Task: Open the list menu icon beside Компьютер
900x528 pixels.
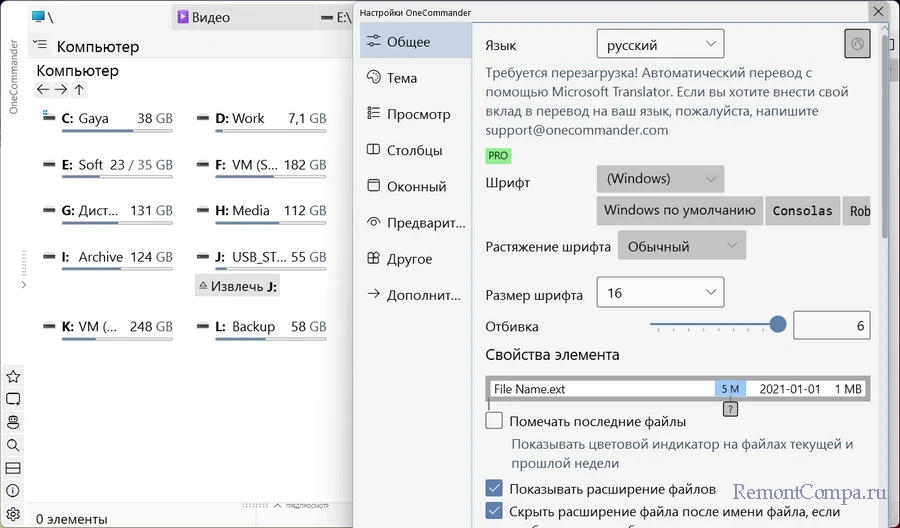Action: coord(40,45)
